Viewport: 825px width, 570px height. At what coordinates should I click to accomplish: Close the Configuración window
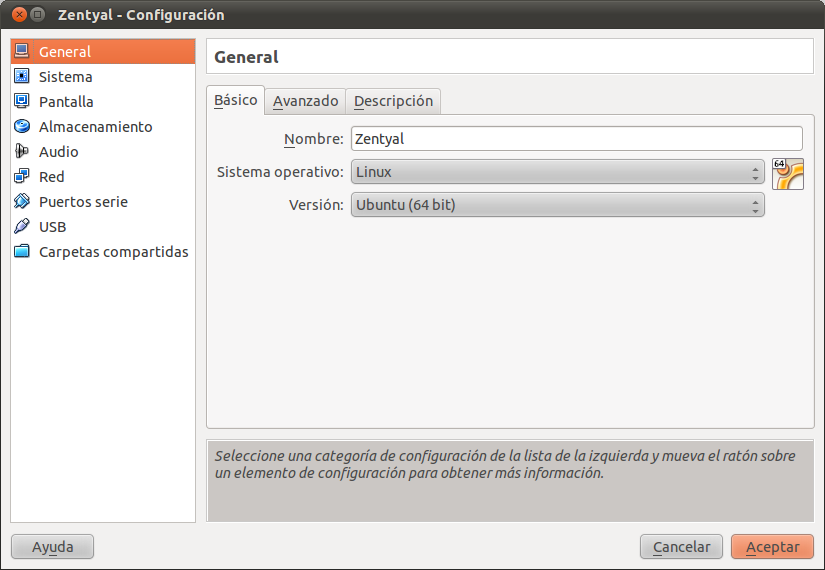(x=18, y=15)
